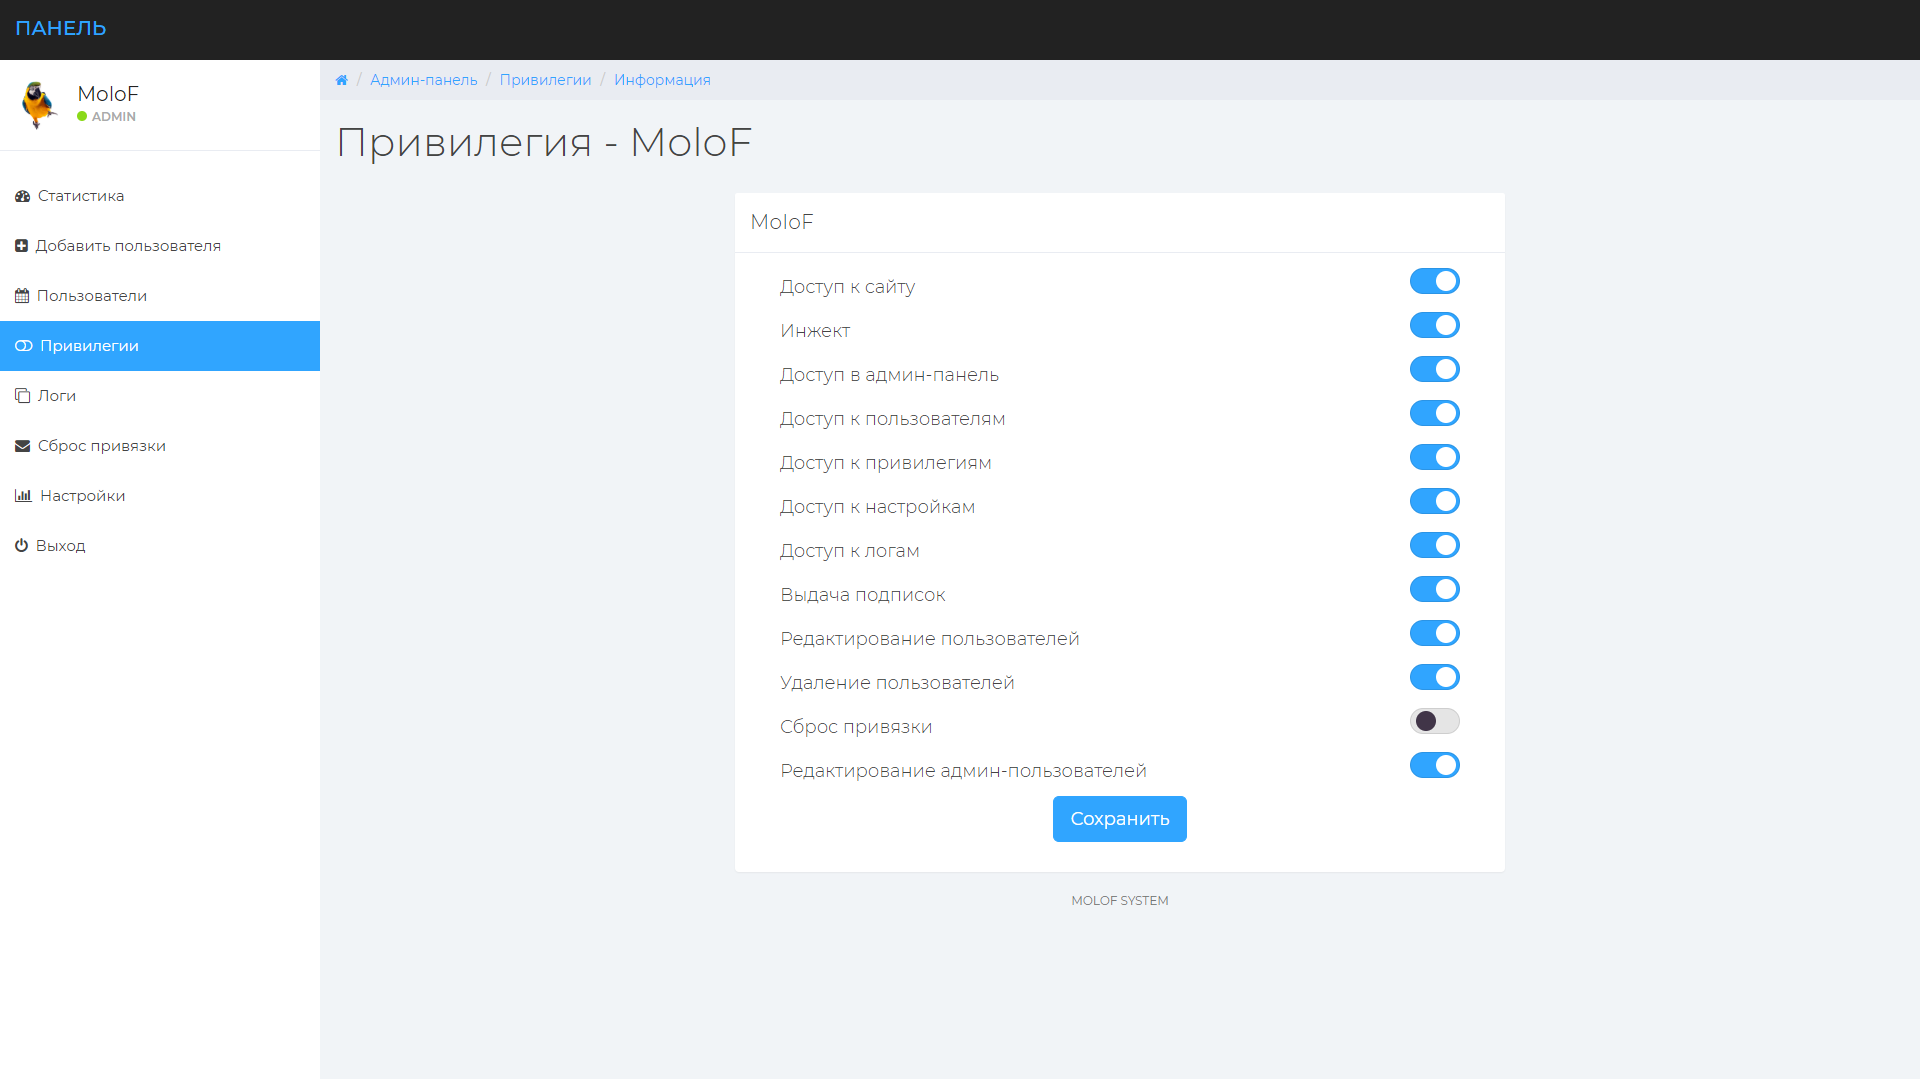Click the power icon beside Выход
The image size is (1920, 1079).
(21, 546)
